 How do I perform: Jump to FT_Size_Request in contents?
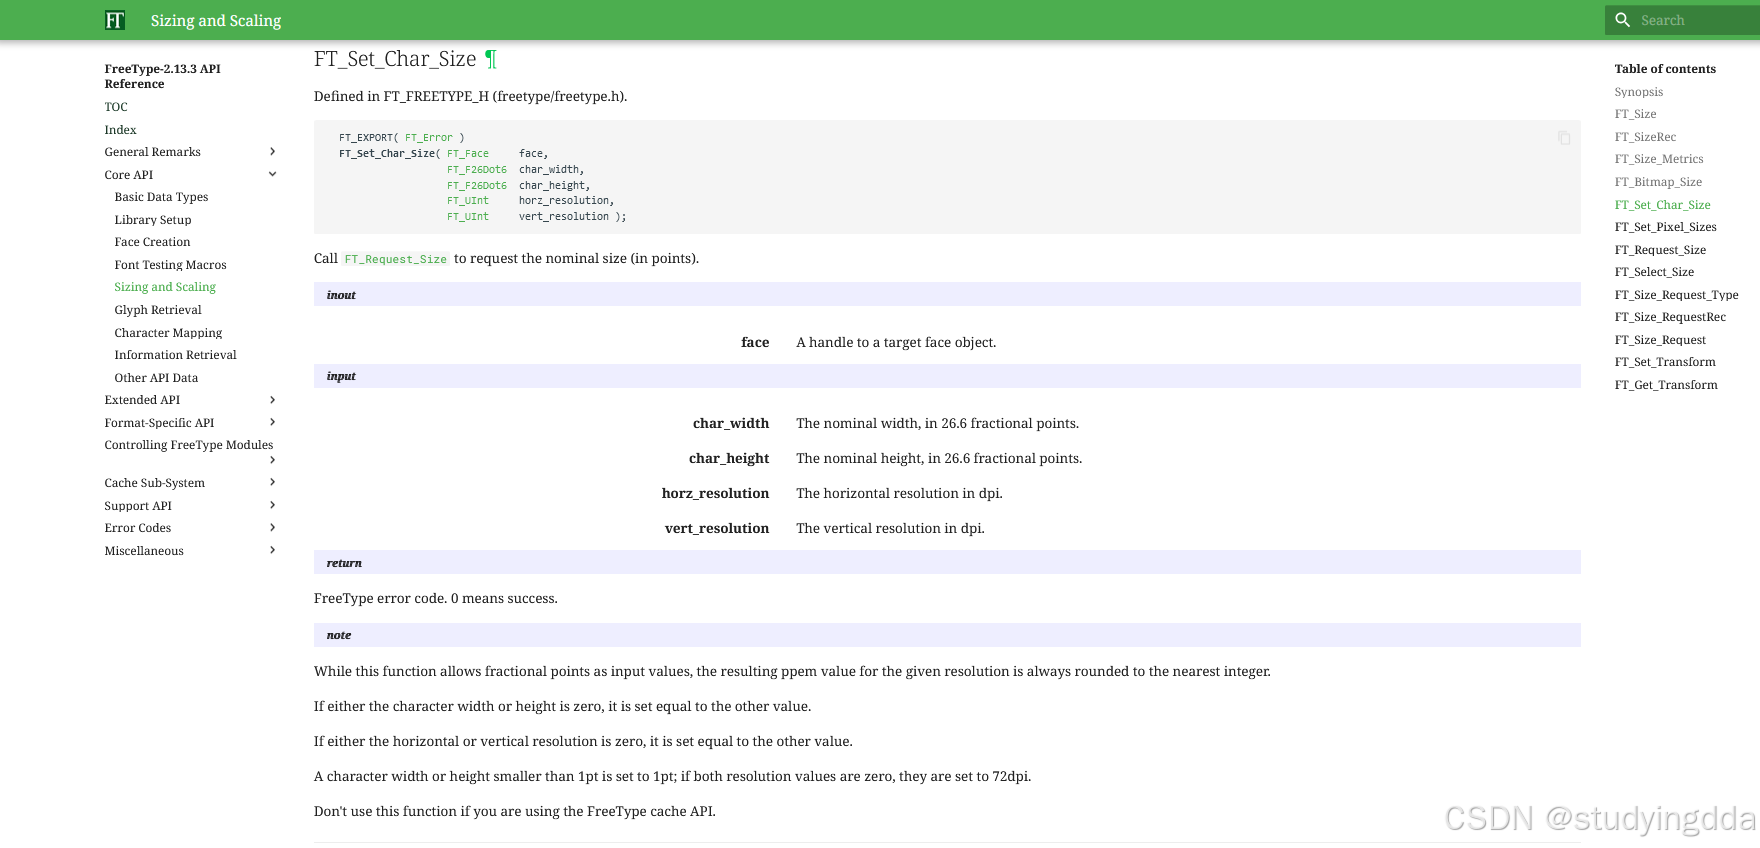tap(1660, 340)
